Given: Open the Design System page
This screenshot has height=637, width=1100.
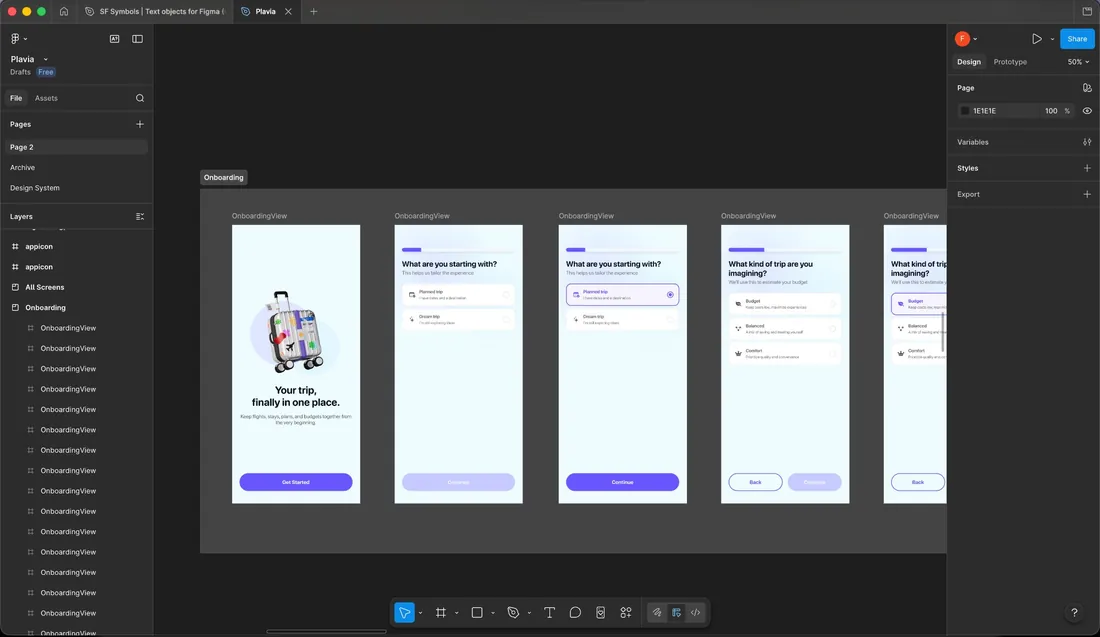Looking at the screenshot, I should [x=34, y=188].
